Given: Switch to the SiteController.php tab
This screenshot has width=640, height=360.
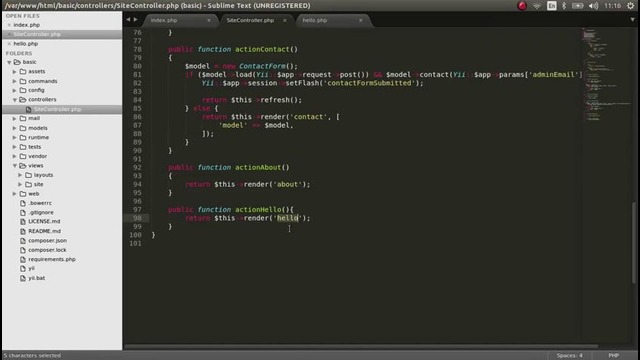Looking at the screenshot, I should 250,20.
